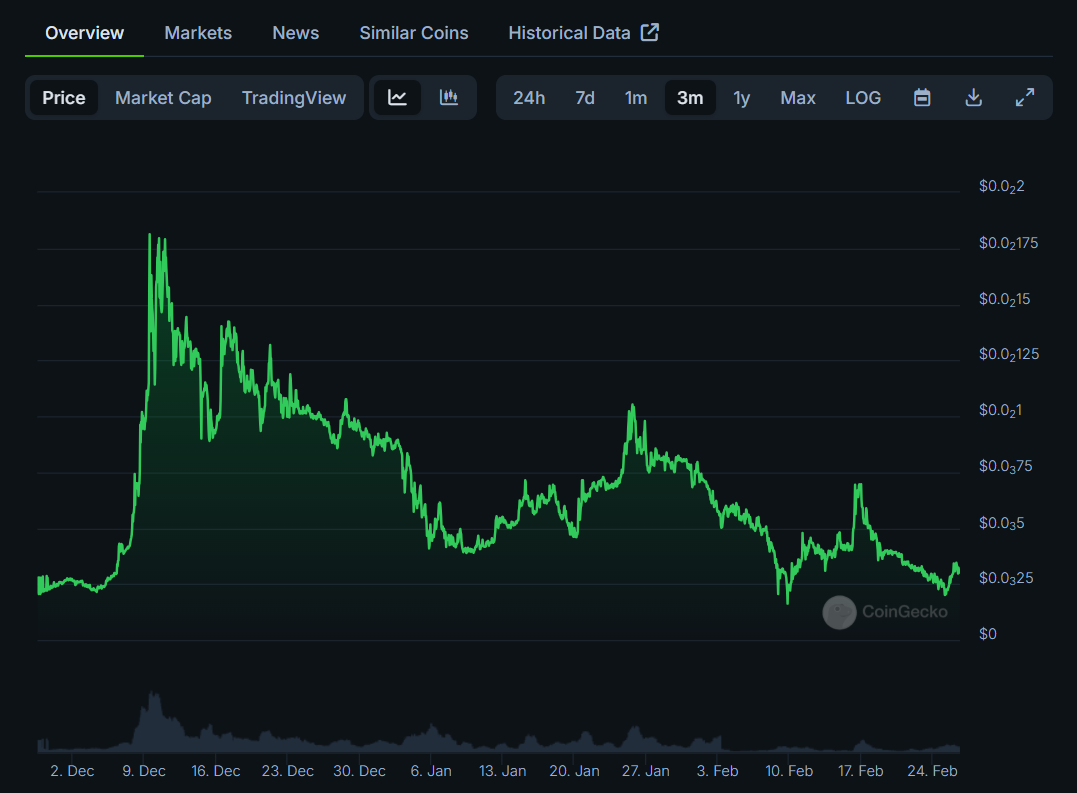Set chart range to Max
The height and width of the screenshot is (793, 1077).
click(x=797, y=97)
